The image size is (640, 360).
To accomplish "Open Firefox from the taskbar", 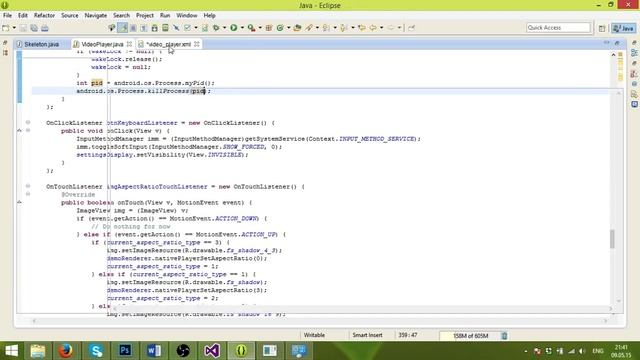I will pyautogui.click(x=66, y=351).
